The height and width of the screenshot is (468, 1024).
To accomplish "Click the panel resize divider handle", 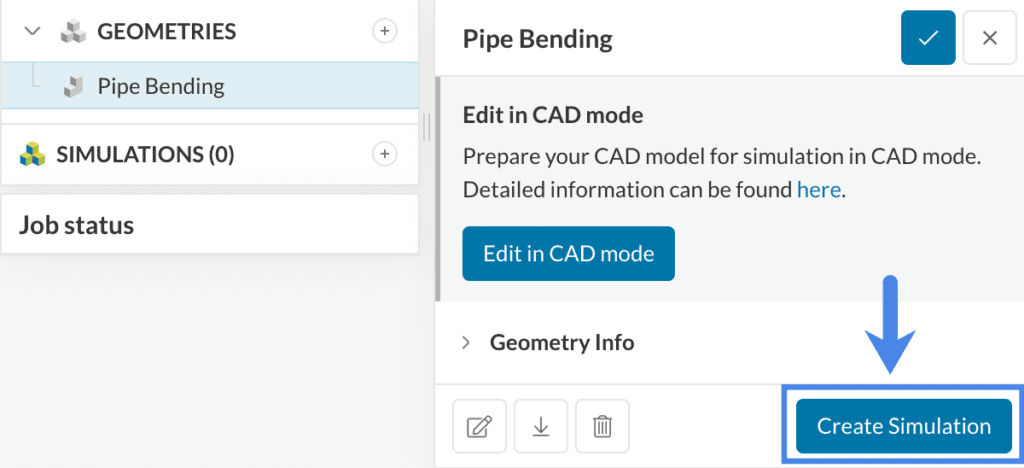I will [x=427, y=127].
